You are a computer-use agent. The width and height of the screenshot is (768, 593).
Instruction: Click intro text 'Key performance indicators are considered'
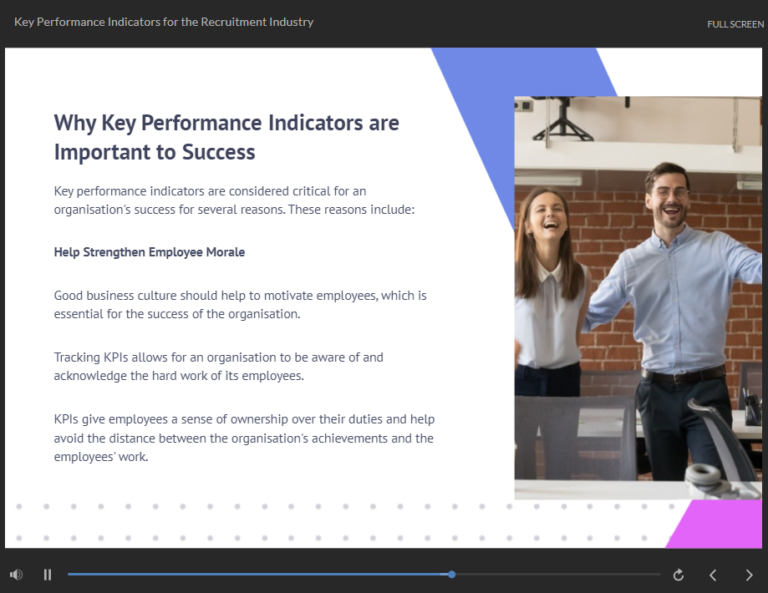pyautogui.click(x=234, y=200)
